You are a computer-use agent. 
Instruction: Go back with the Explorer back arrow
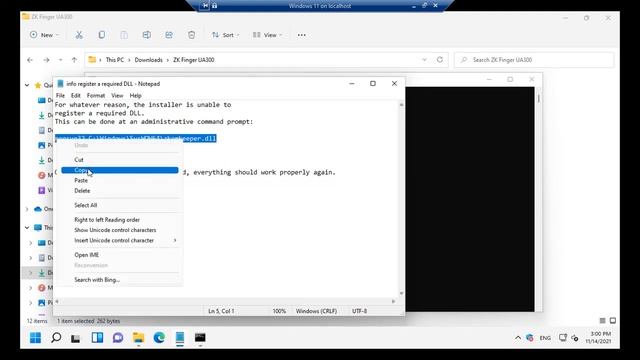point(30,60)
